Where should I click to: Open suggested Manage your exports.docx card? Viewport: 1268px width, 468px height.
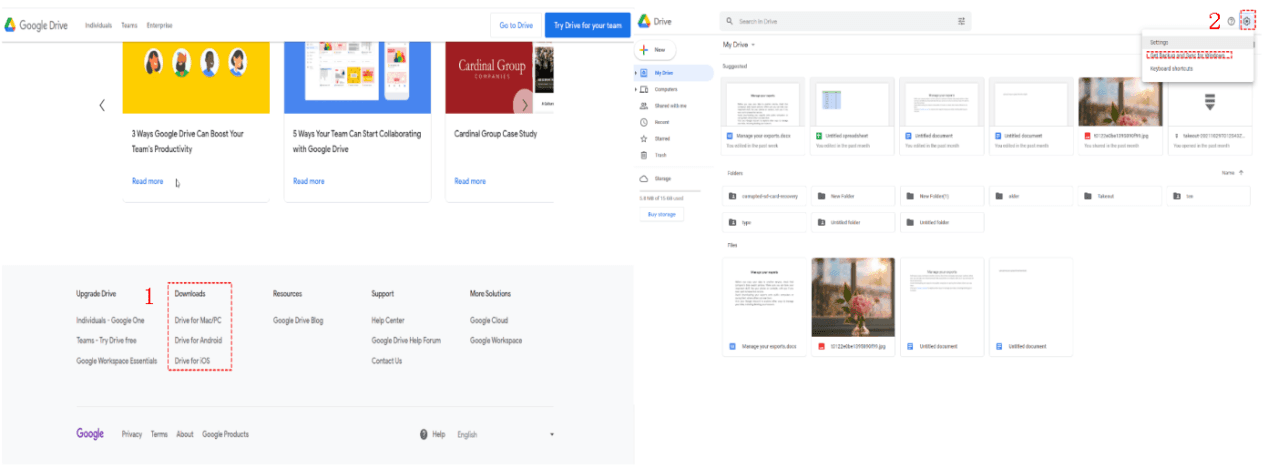click(x=763, y=116)
